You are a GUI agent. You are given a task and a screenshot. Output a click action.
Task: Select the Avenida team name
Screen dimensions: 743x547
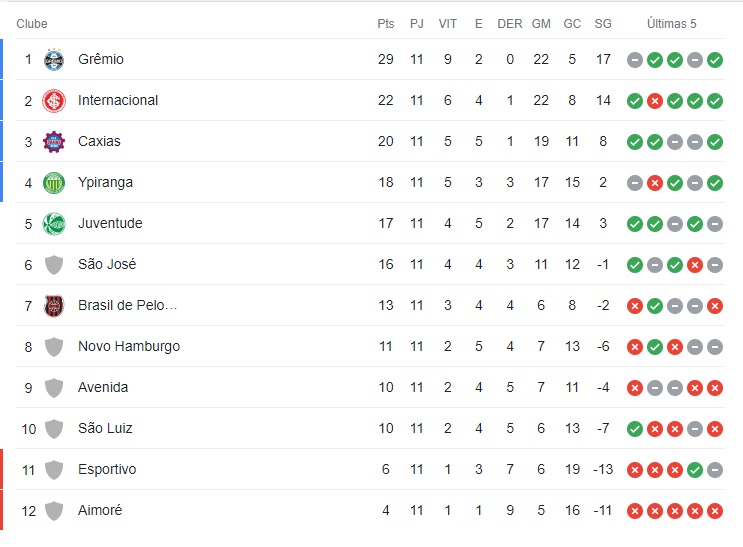[103, 388]
